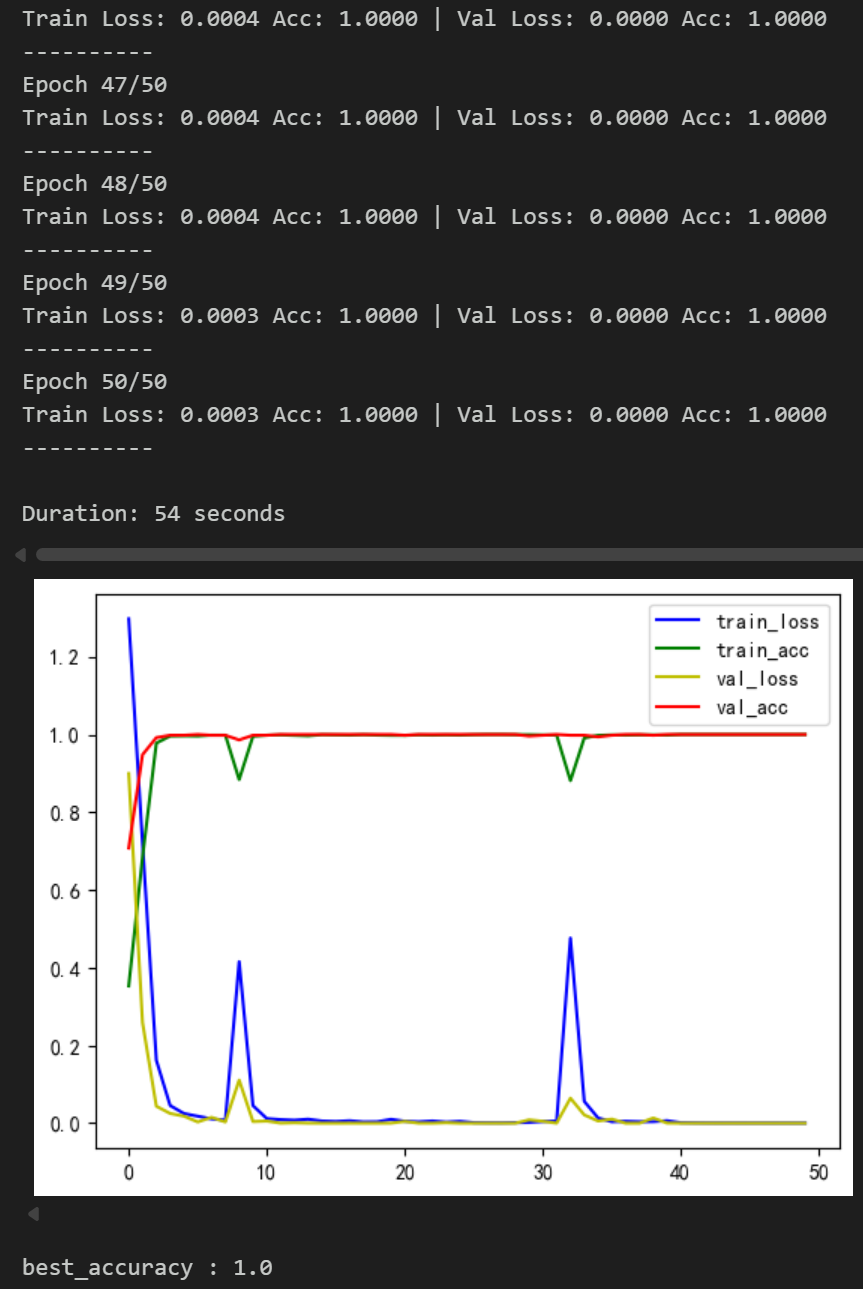Click the left scroll arrow below the plot
Image resolution: width=863 pixels, height=1289 pixels.
[x=33, y=1214]
